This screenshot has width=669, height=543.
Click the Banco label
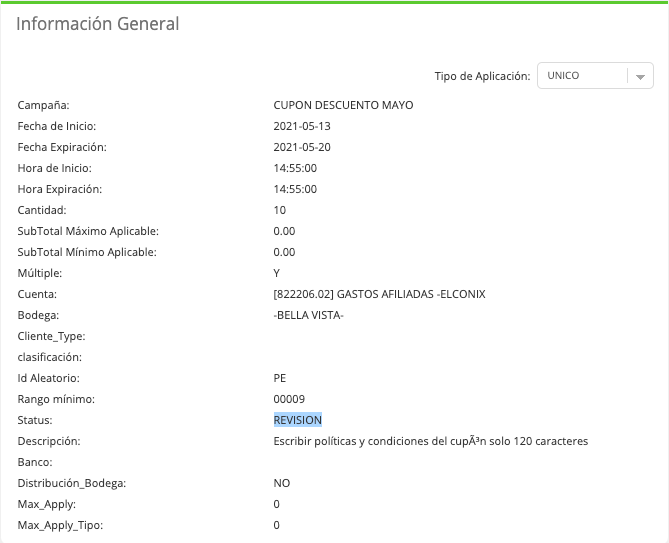pyautogui.click(x=35, y=462)
